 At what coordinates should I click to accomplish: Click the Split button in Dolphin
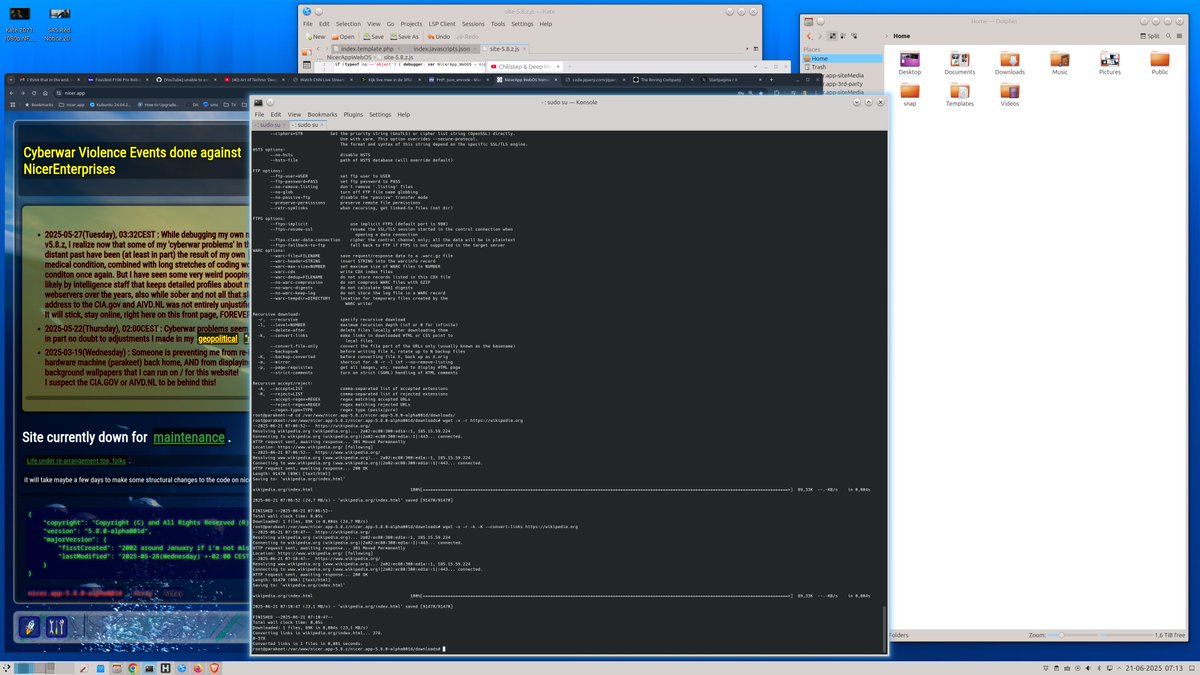[x=1149, y=36]
